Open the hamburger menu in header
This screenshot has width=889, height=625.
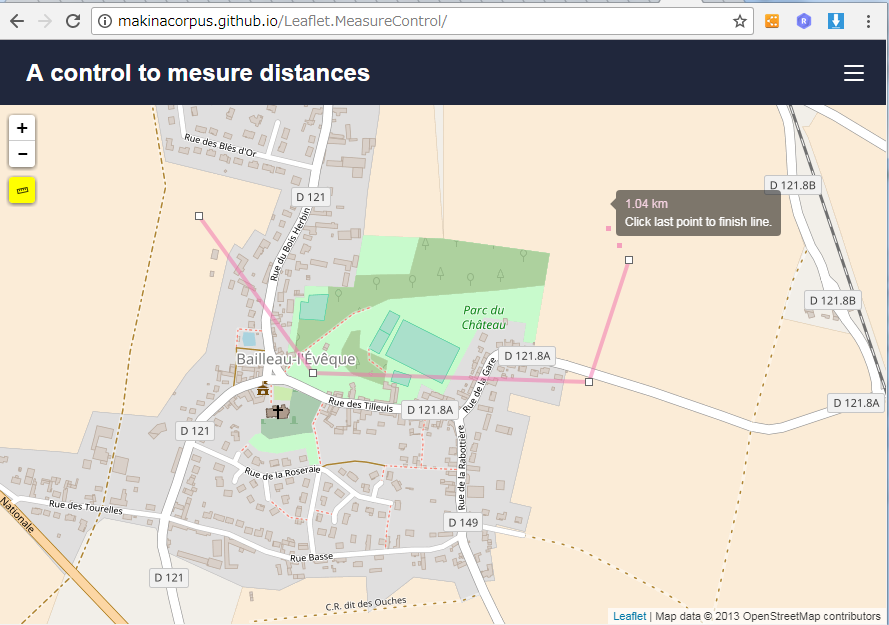tap(853, 73)
